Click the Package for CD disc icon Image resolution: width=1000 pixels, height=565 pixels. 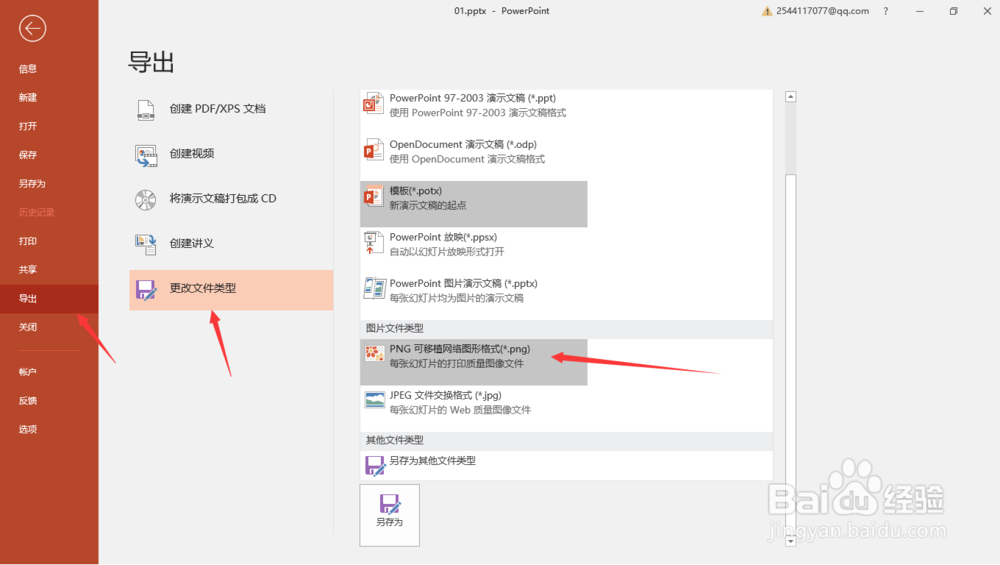[145, 200]
